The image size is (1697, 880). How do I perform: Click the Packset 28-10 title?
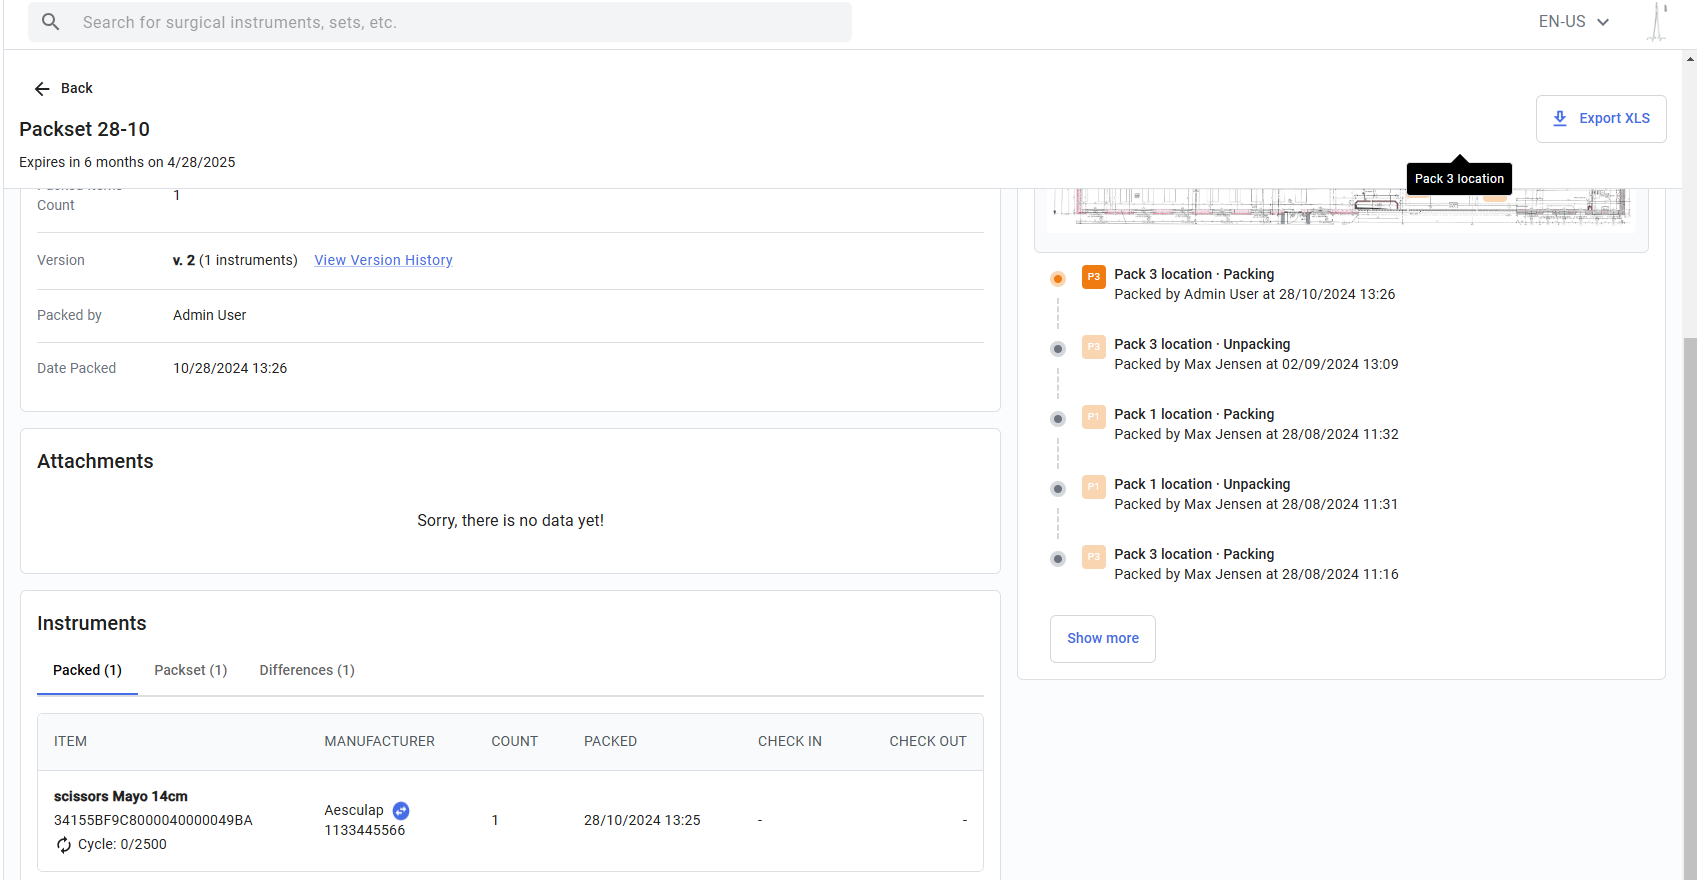point(84,130)
